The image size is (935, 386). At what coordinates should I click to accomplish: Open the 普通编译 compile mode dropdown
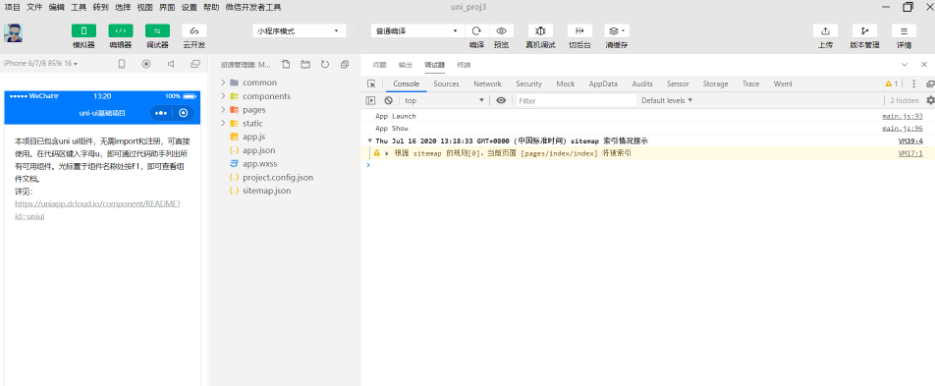[417, 31]
